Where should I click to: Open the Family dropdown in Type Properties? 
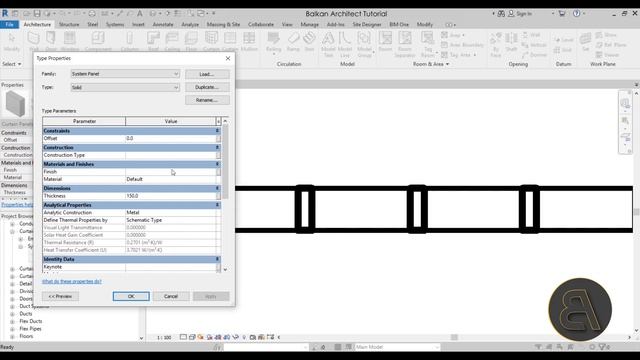coord(125,74)
